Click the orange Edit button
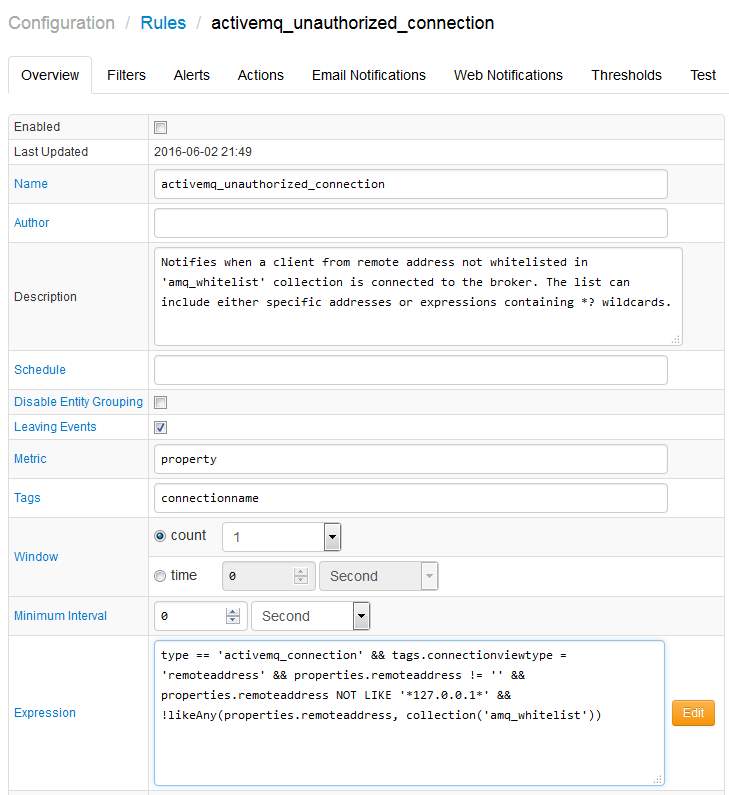 [693, 713]
